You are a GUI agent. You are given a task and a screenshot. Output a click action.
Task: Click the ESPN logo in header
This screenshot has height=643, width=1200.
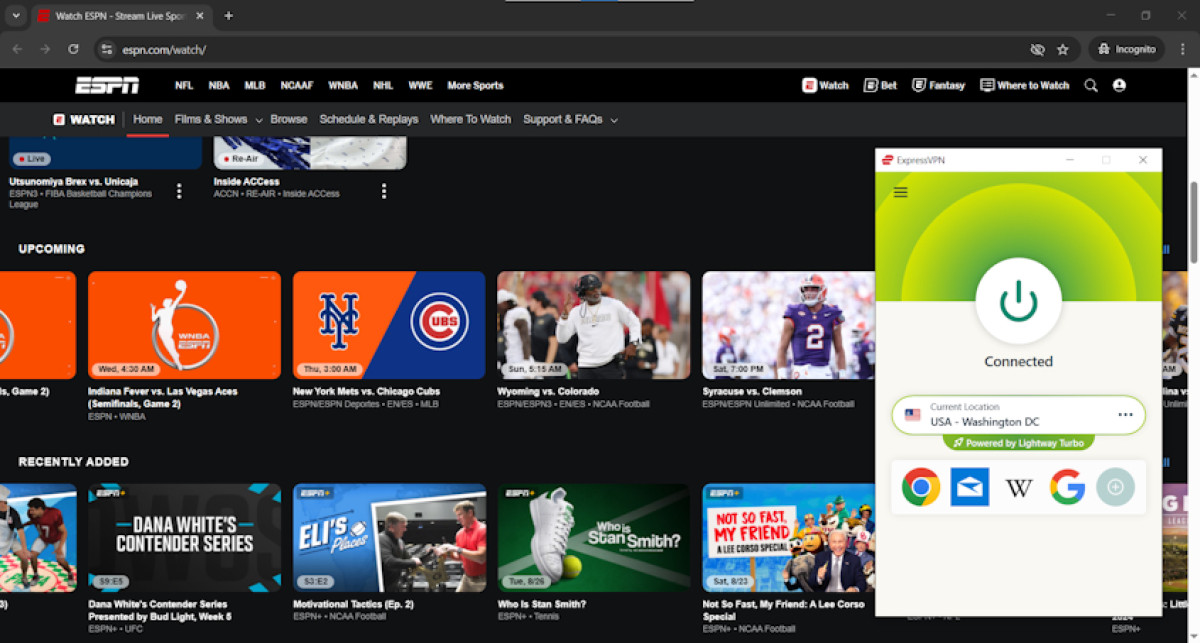point(107,85)
